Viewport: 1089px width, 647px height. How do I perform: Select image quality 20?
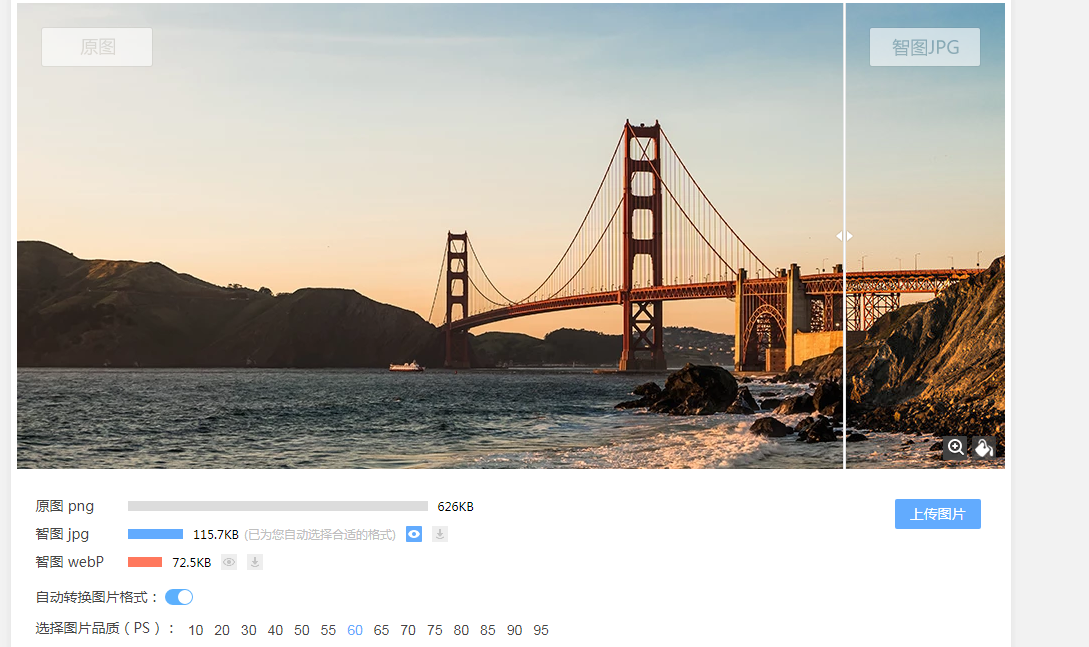pyautogui.click(x=222, y=630)
